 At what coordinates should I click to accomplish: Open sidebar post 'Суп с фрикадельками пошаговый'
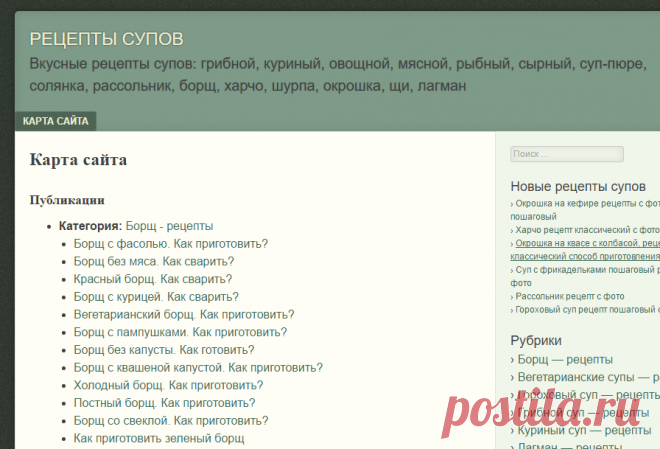click(587, 270)
